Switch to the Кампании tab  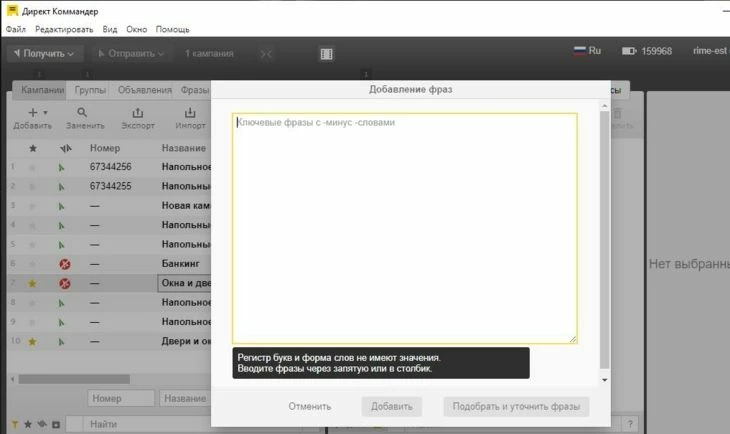[42, 90]
